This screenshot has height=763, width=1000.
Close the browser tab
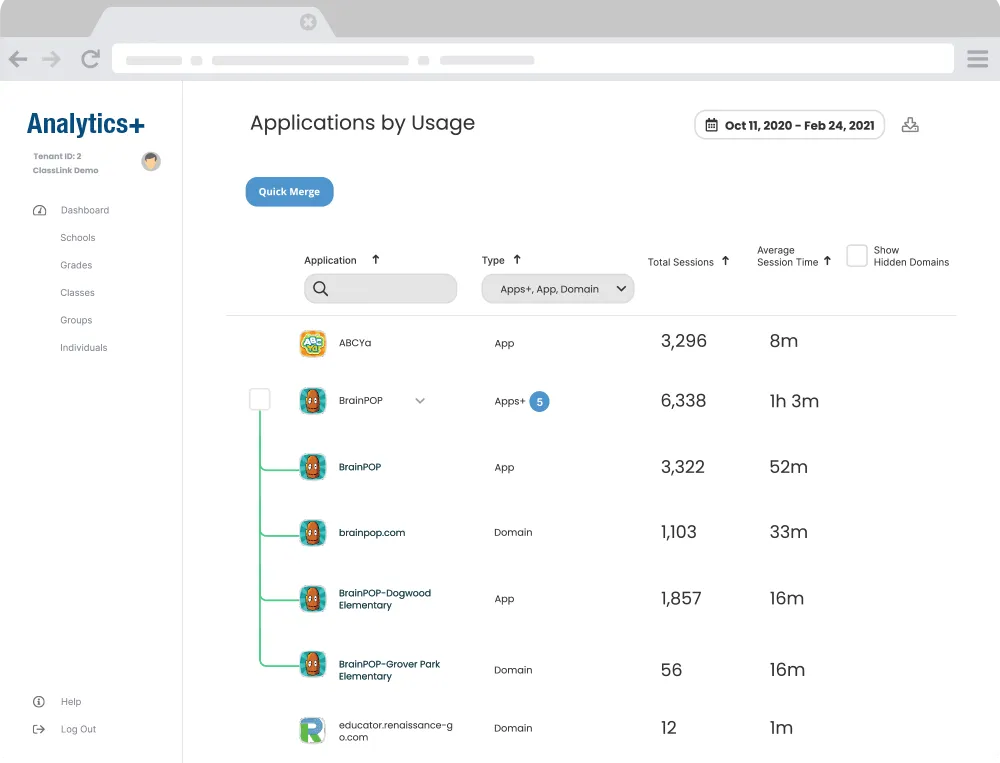tap(308, 22)
